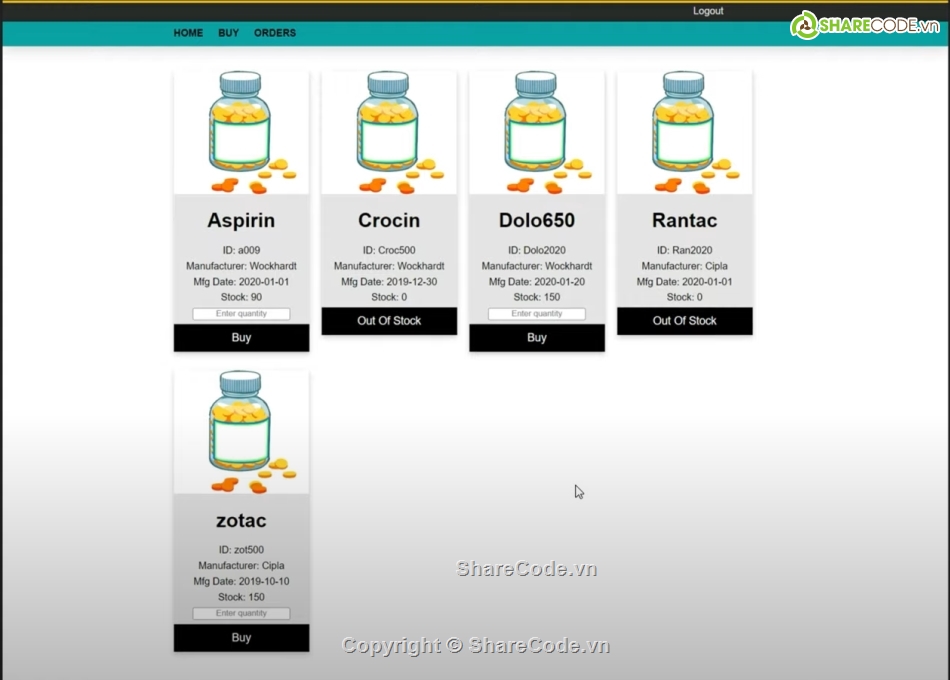Select the Crocin product title
The height and width of the screenshot is (680, 950).
(389, 220)
